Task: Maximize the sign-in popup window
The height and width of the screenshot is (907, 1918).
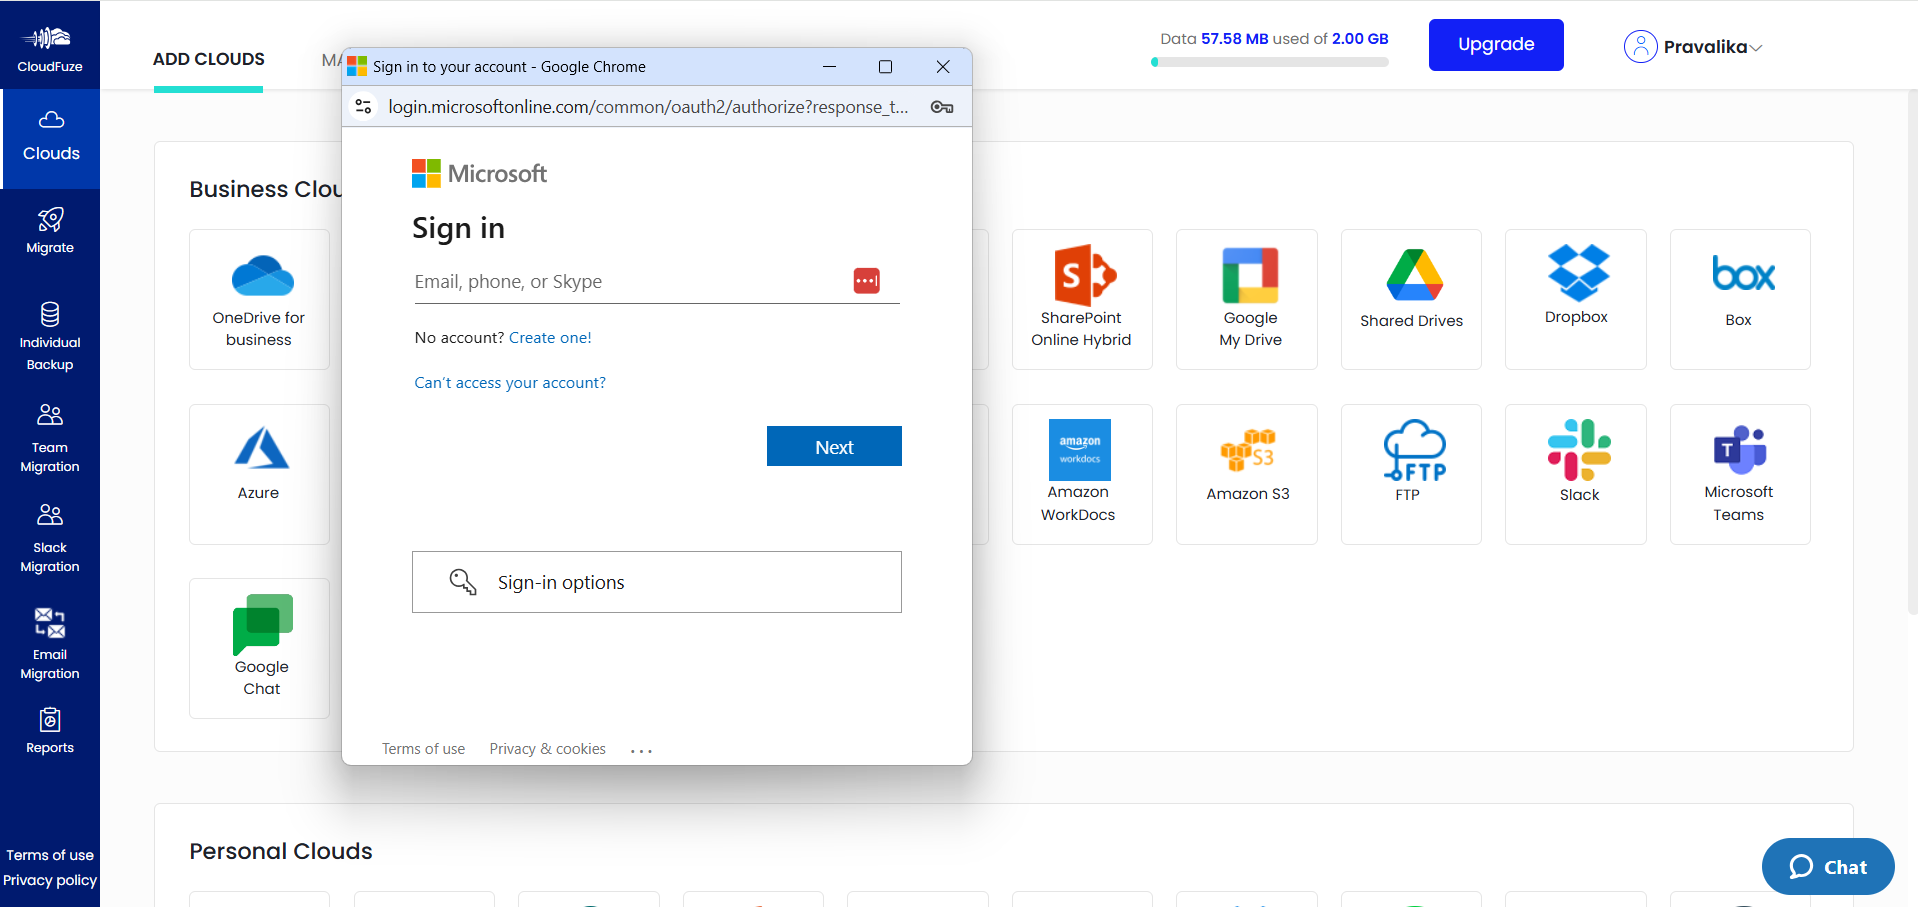Action: 885,67
